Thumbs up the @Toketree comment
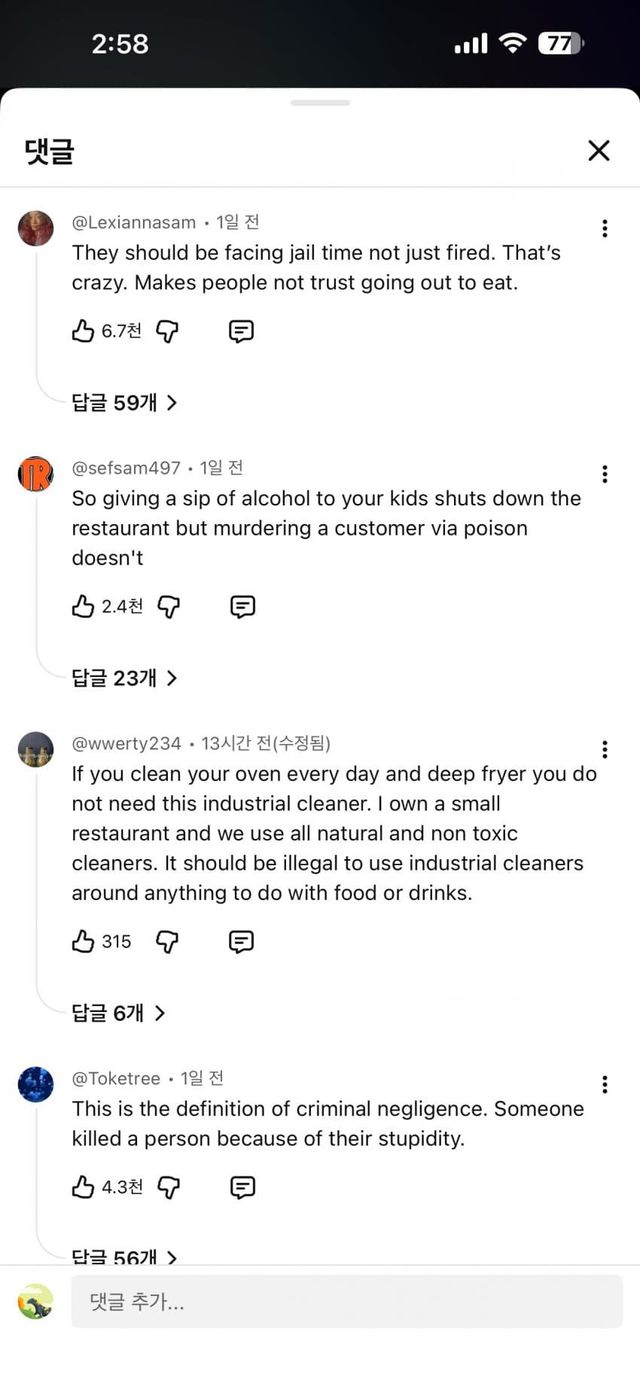This screenshot has width=640, height=1388. (x=83, y=1187)
